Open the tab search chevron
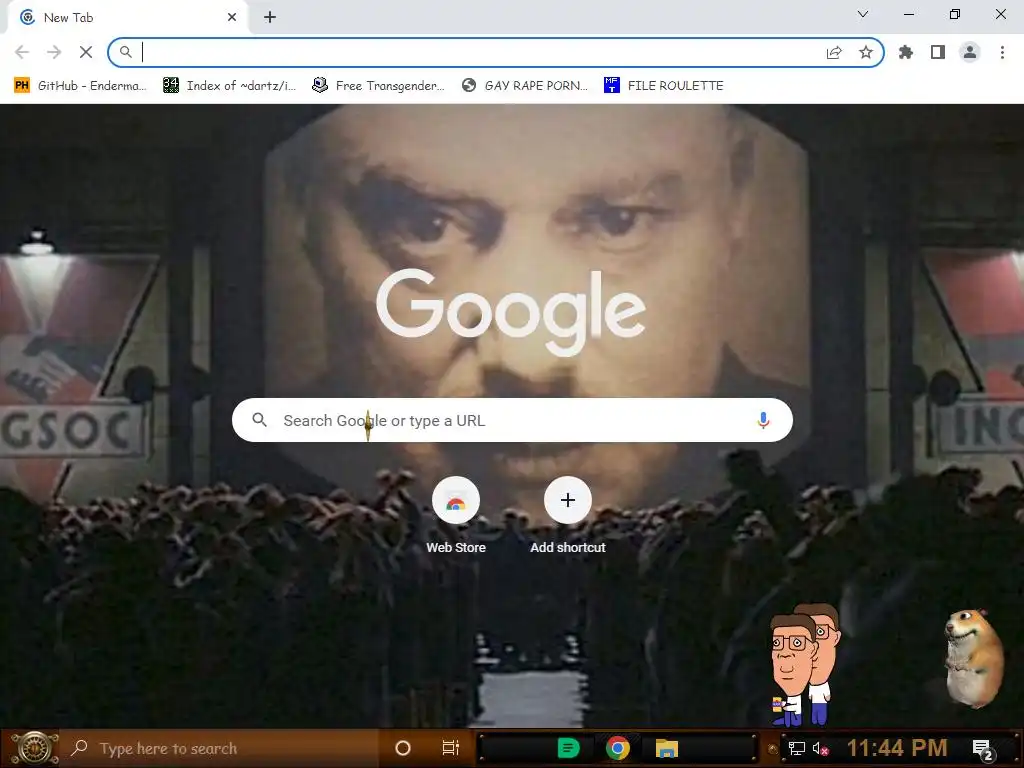The image size is (1024, 768). pyautogui.click(x=863, y=14)
